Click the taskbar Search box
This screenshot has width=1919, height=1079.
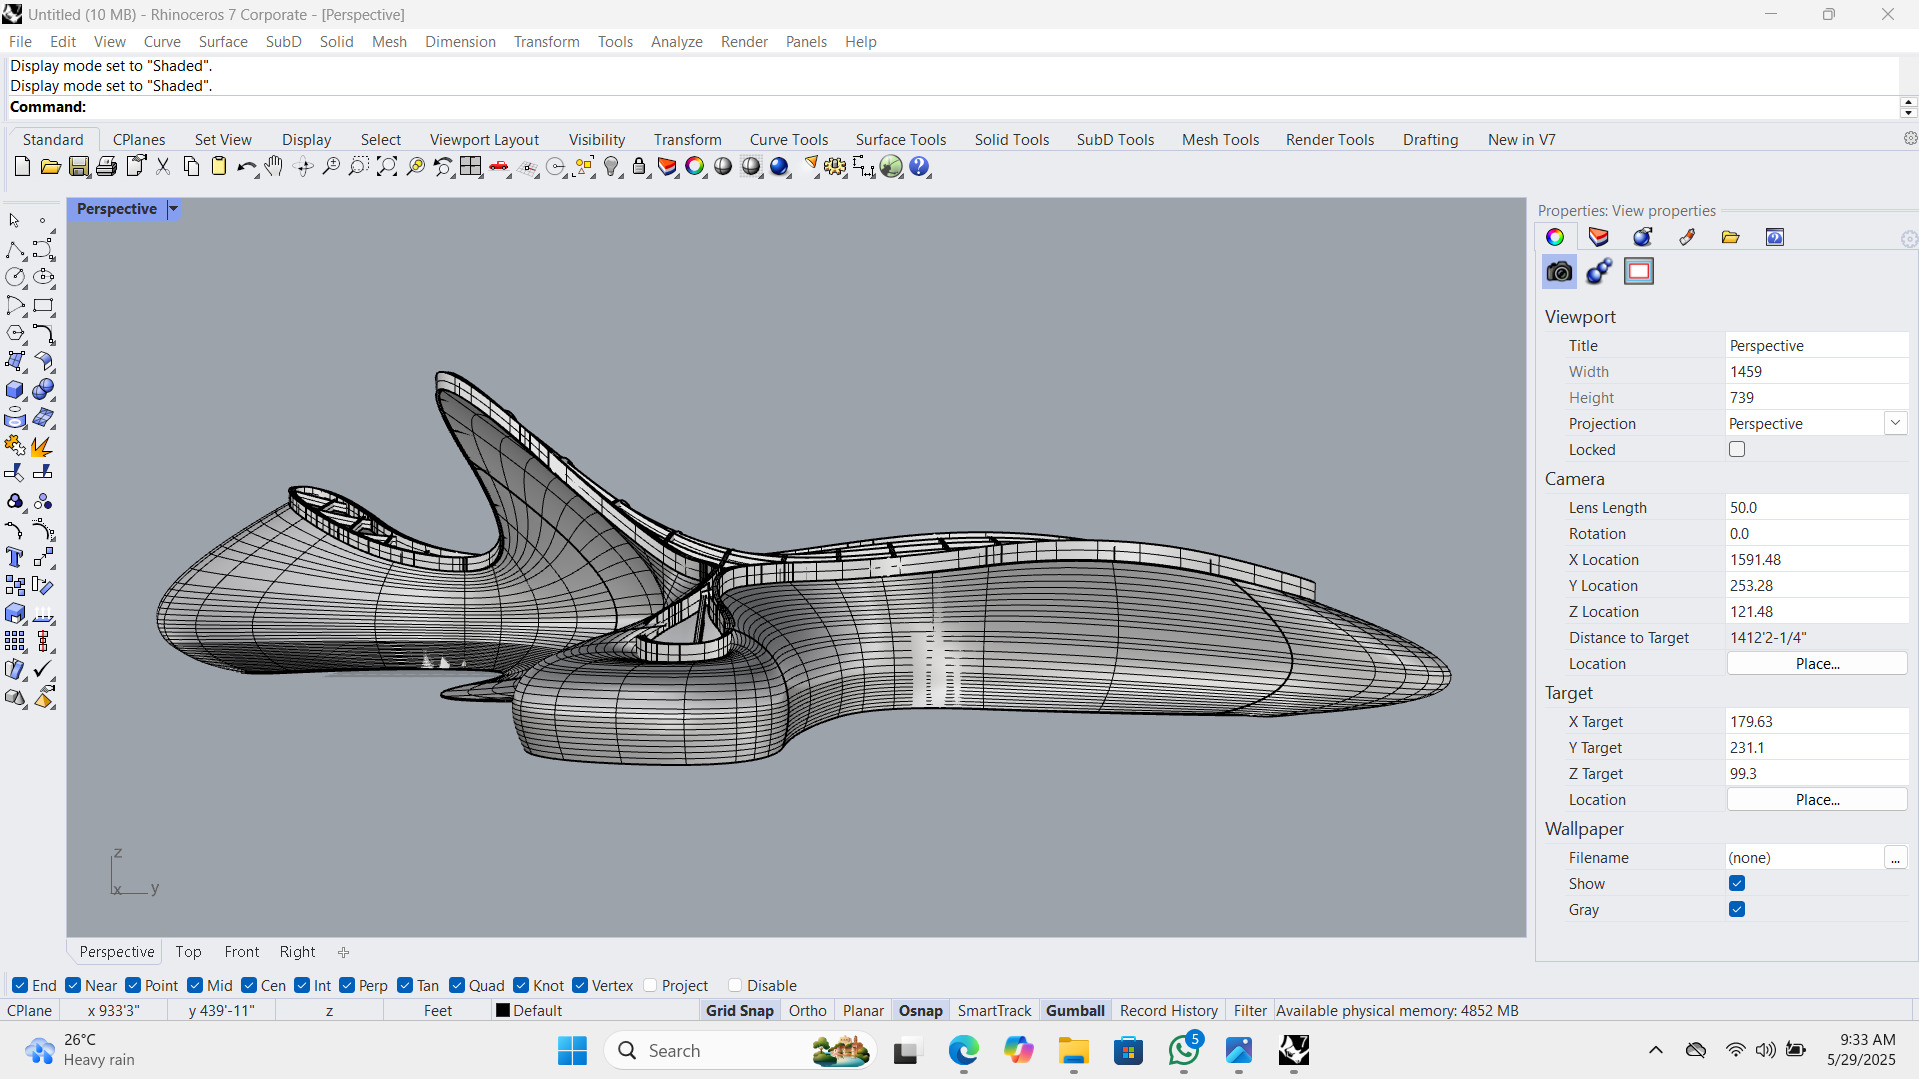point(741,1051)
